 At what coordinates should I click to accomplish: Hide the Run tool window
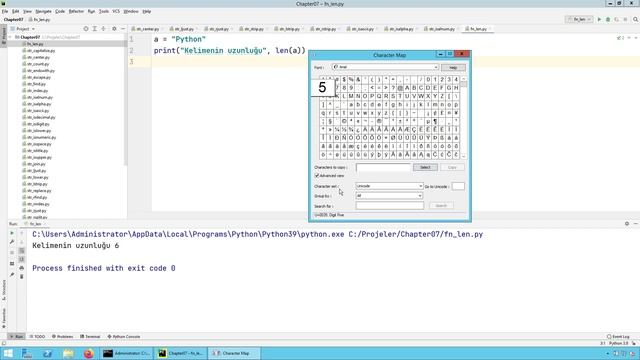[x=636, y=224]
